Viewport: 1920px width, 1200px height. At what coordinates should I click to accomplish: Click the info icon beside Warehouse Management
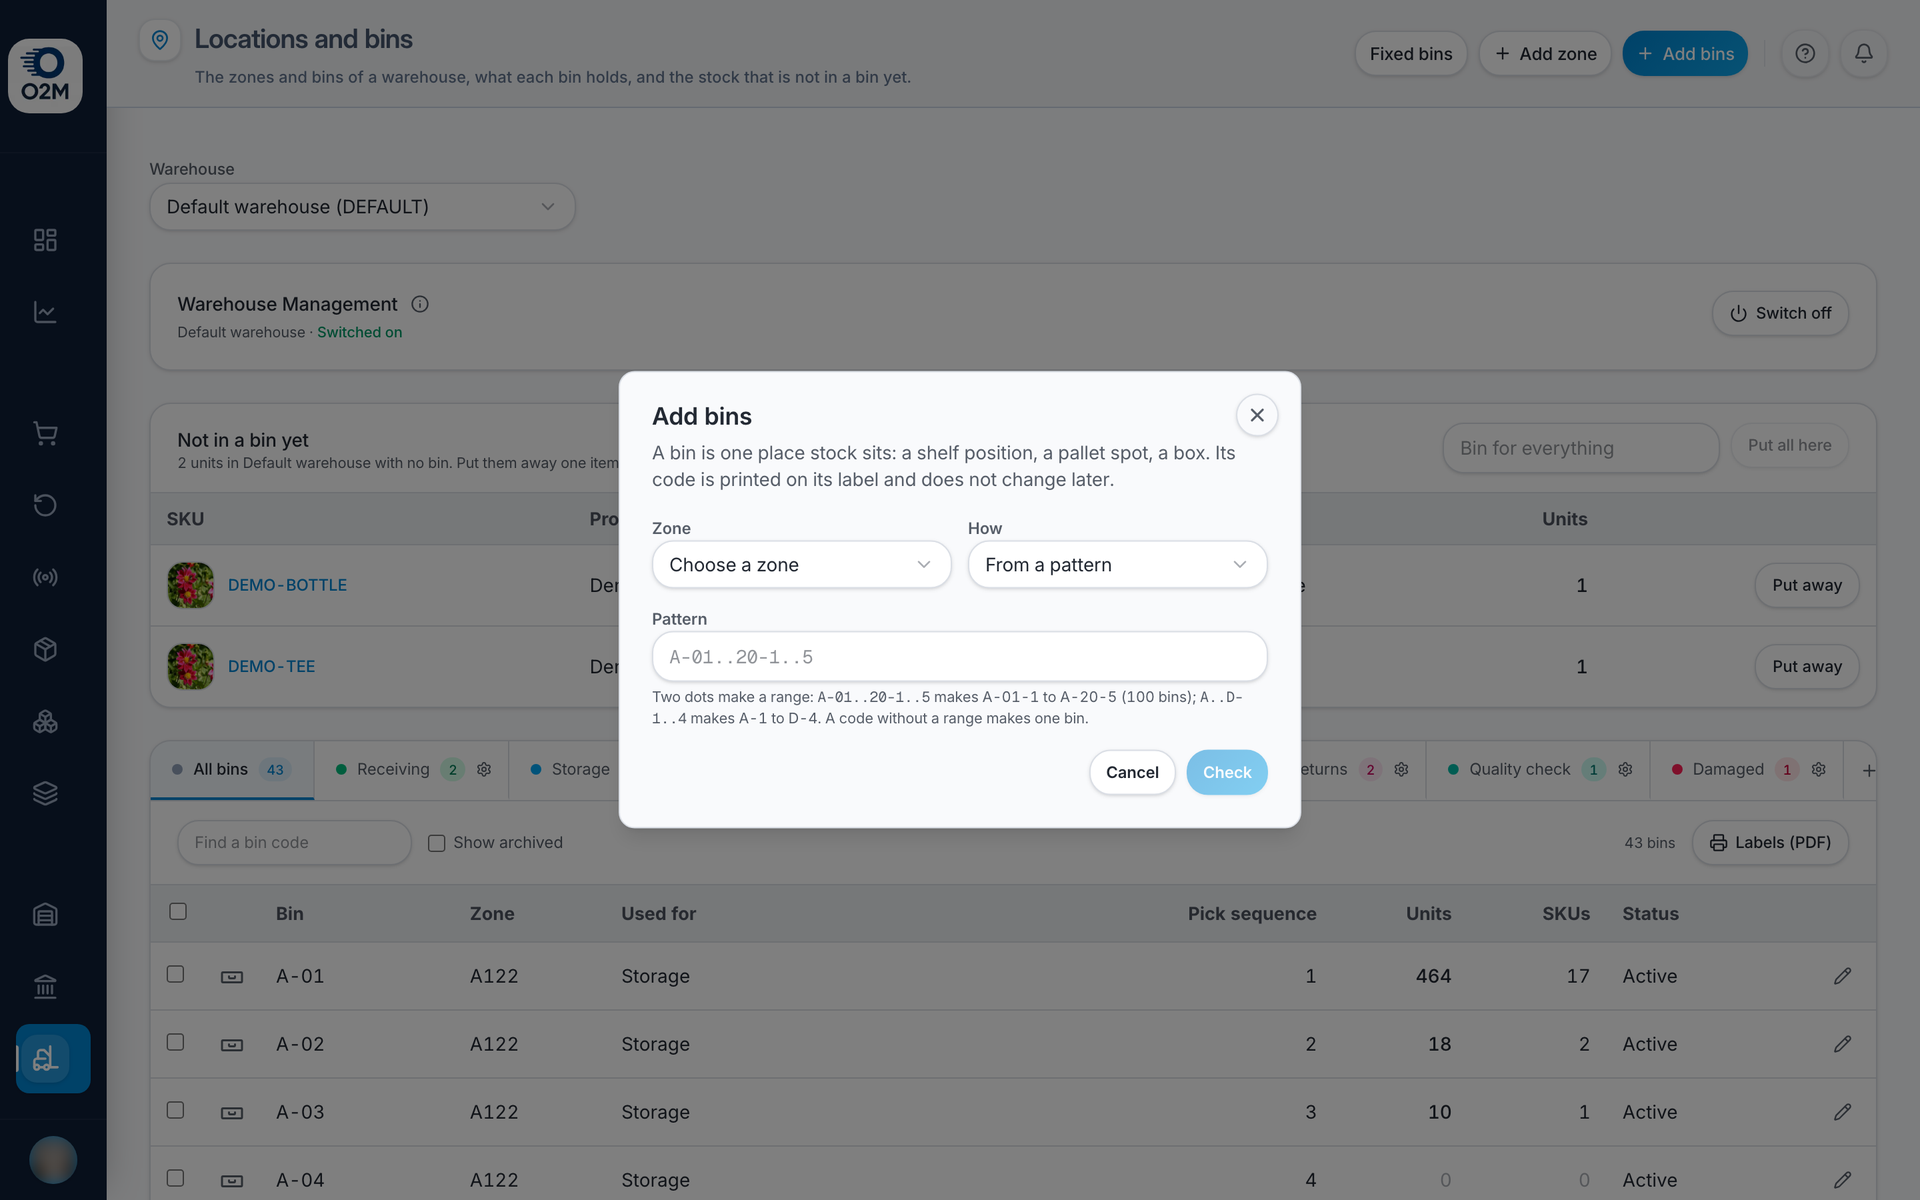(x=420, y=304)
